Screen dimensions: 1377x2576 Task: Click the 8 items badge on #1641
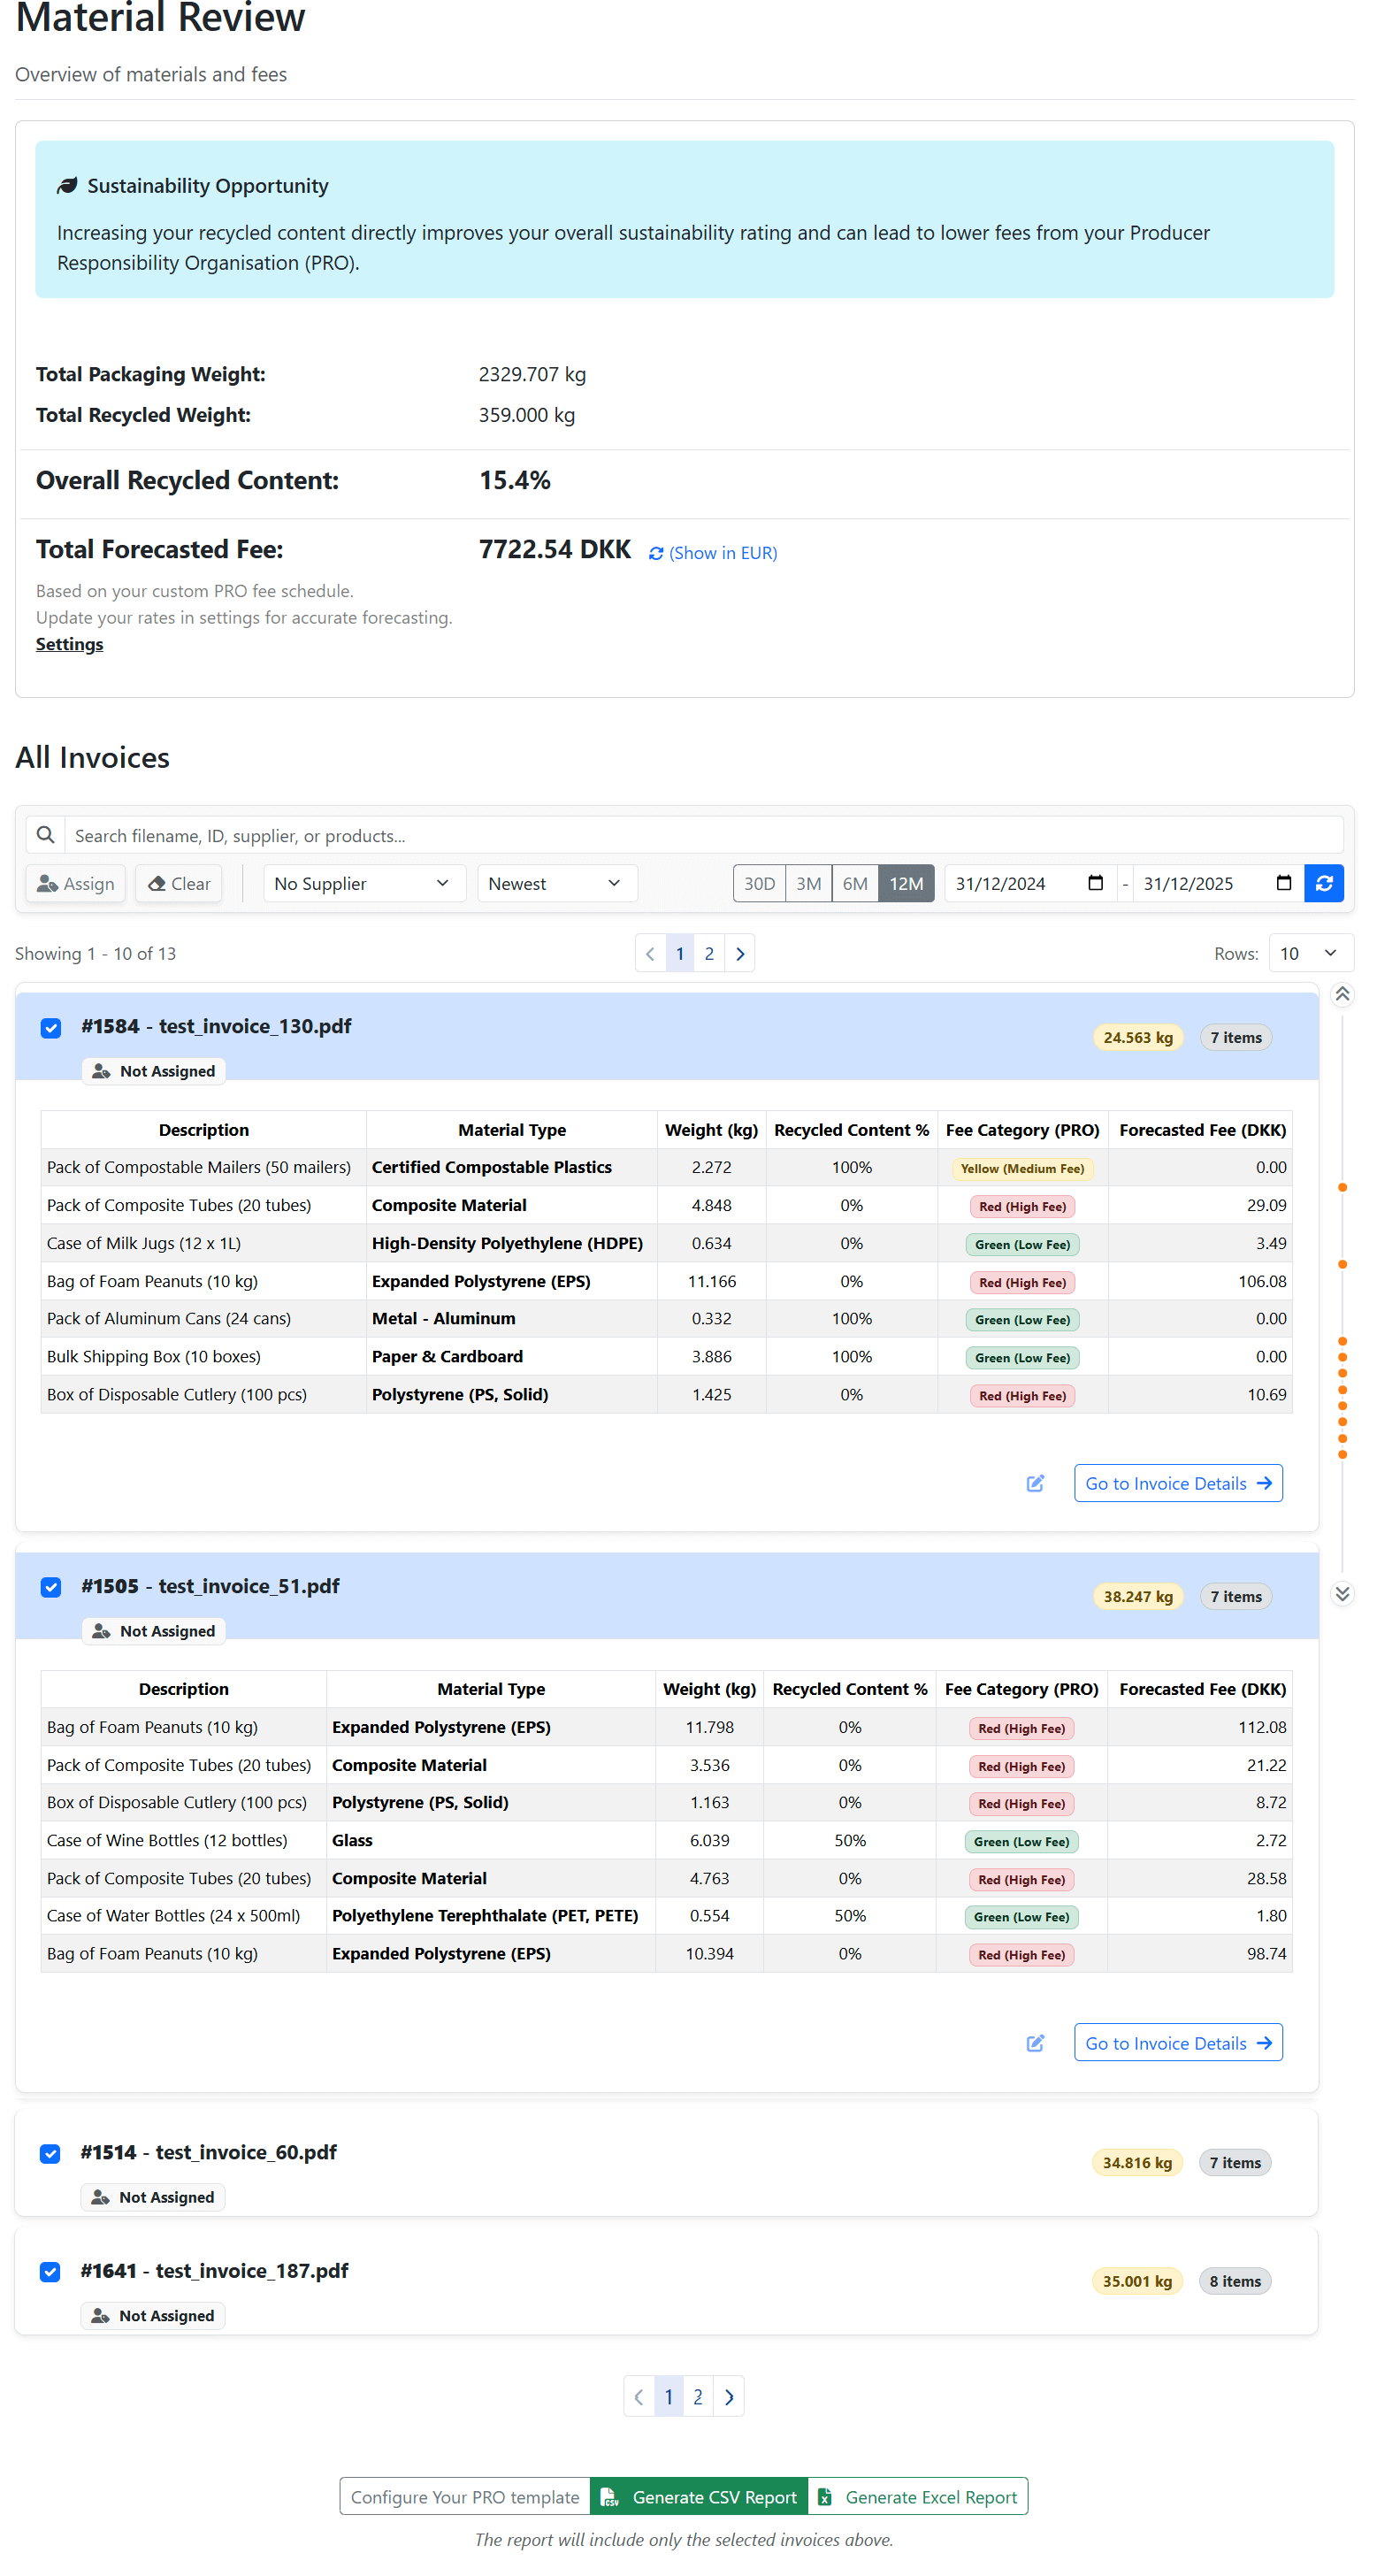[1235, 2281]
